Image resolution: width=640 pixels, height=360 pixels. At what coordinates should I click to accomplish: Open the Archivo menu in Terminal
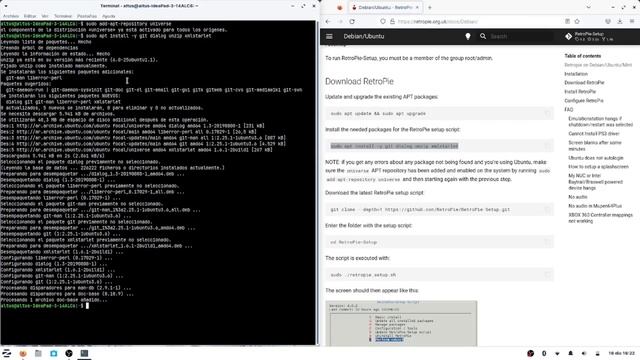pos(11,16)
